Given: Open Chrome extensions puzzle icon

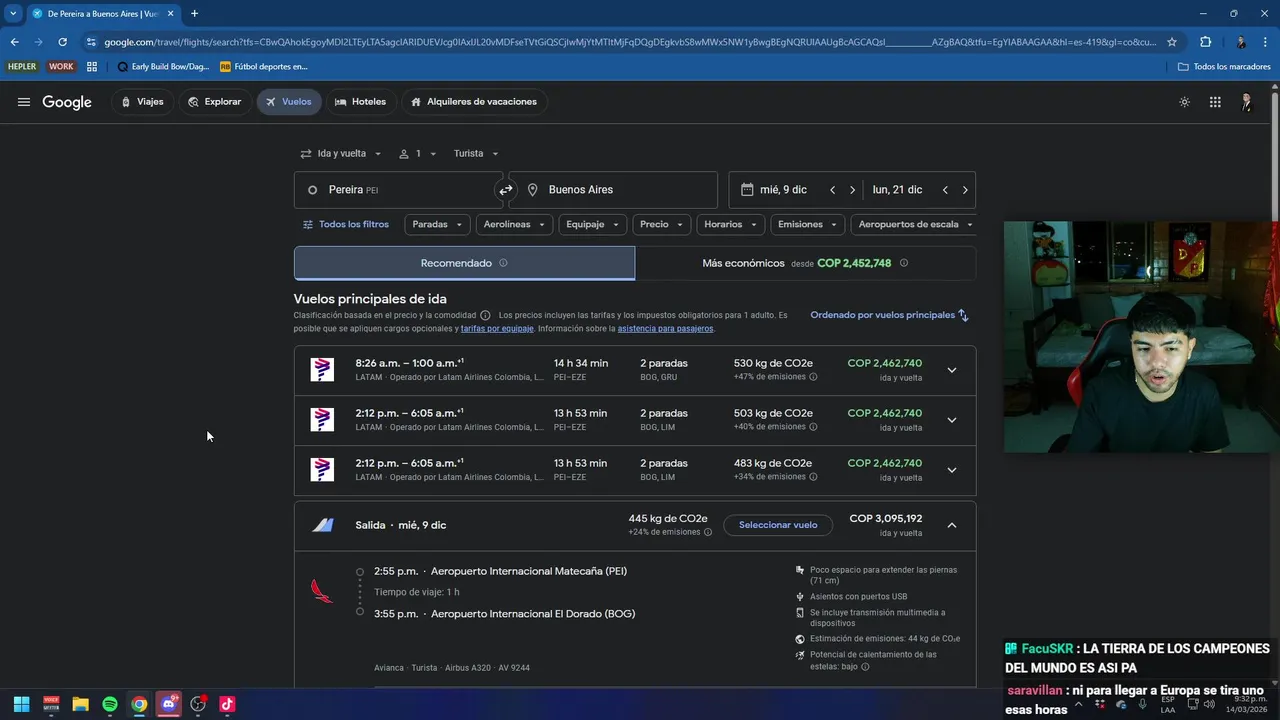Looking at the screenshot, I should 1205,42.
